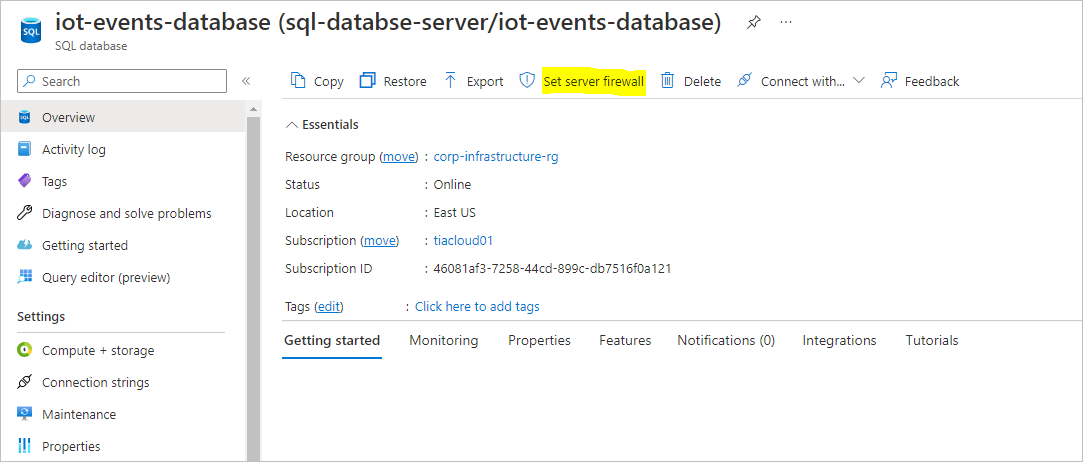
Task: Click the Delete toolbar label
Action: pyautogui.click(x=702, y=81)
